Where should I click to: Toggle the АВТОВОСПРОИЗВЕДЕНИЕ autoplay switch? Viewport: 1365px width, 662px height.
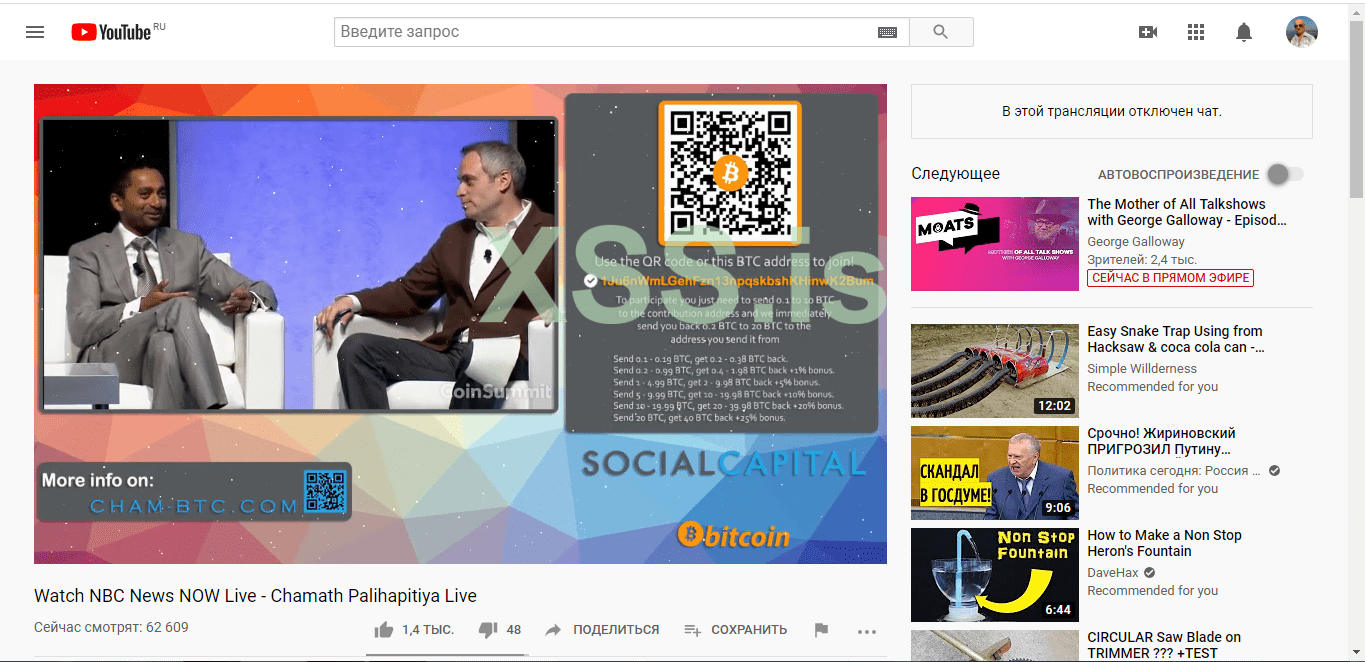coord(1285,174)
